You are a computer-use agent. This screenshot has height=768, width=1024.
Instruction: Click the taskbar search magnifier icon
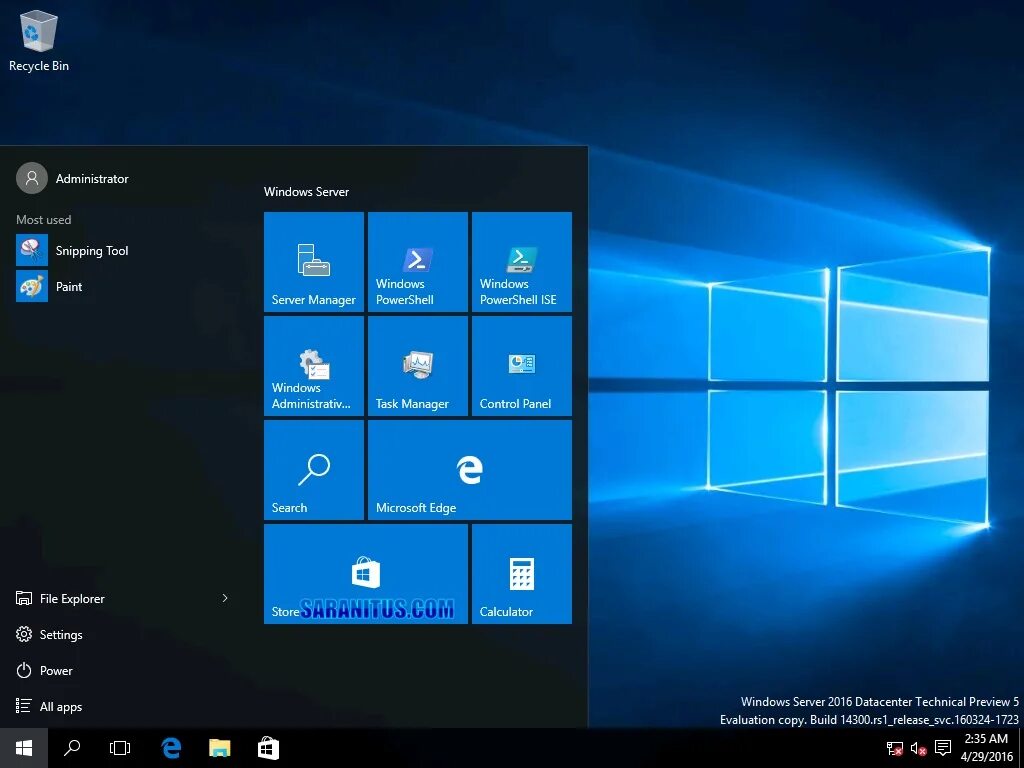72,748
